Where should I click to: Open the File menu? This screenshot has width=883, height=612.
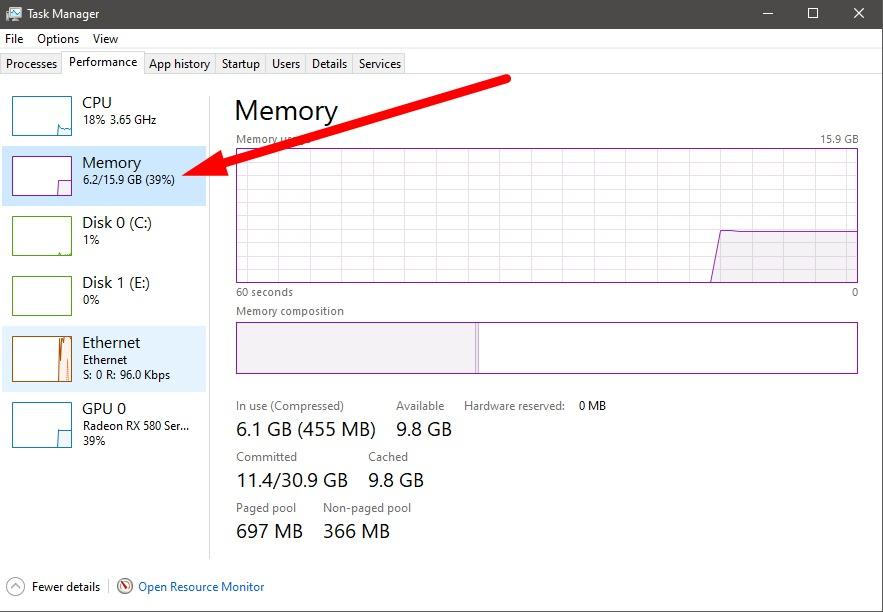click(14, 39)
